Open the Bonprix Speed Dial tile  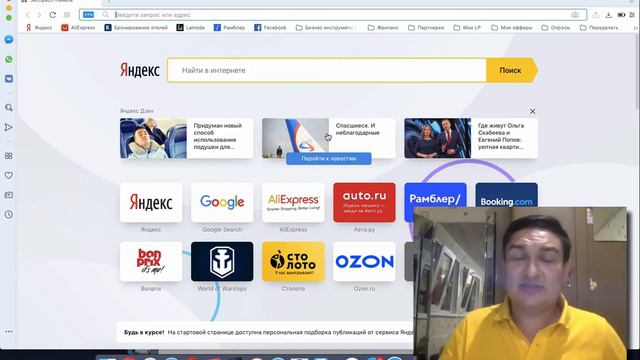pos(151,262)
